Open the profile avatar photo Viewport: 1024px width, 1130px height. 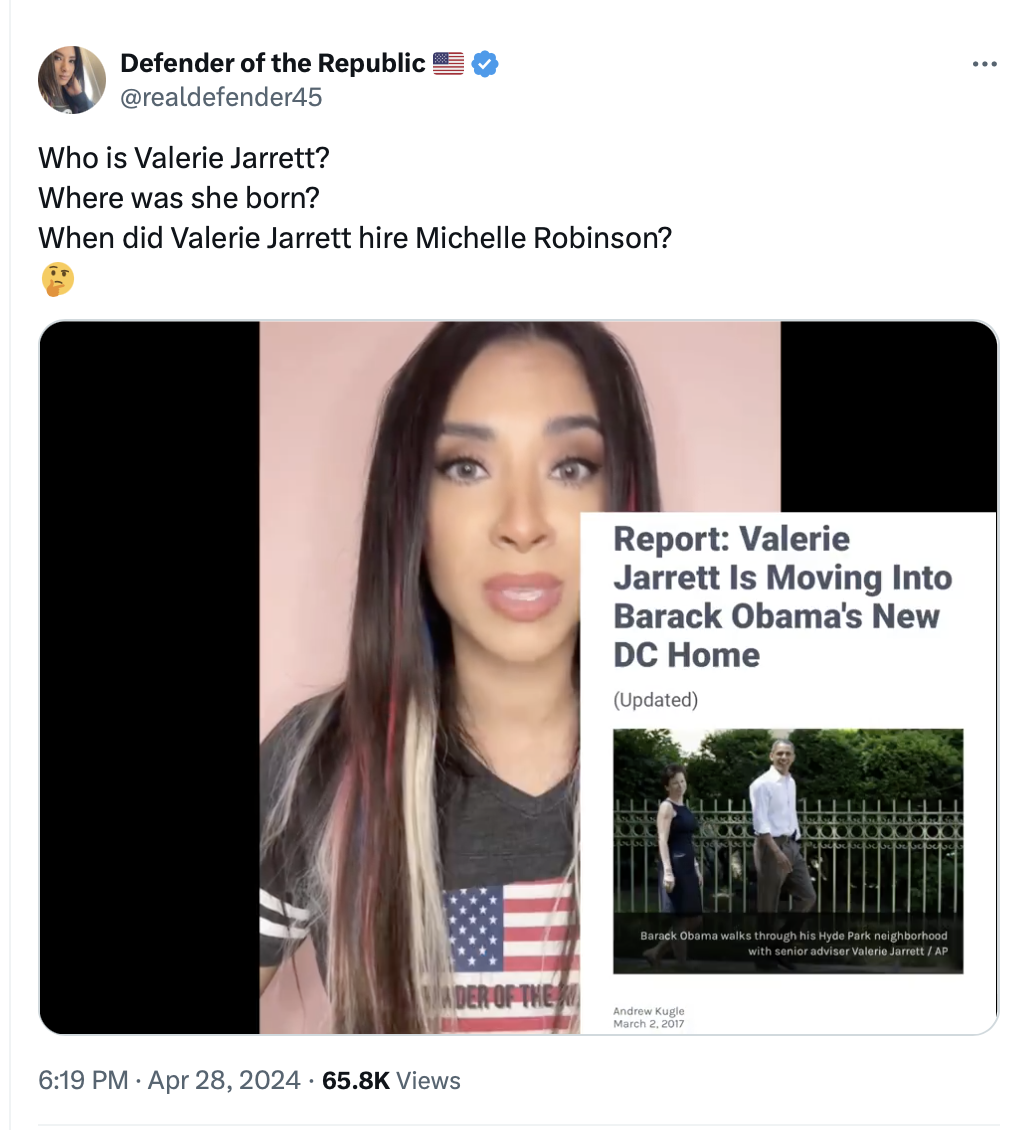71,79
